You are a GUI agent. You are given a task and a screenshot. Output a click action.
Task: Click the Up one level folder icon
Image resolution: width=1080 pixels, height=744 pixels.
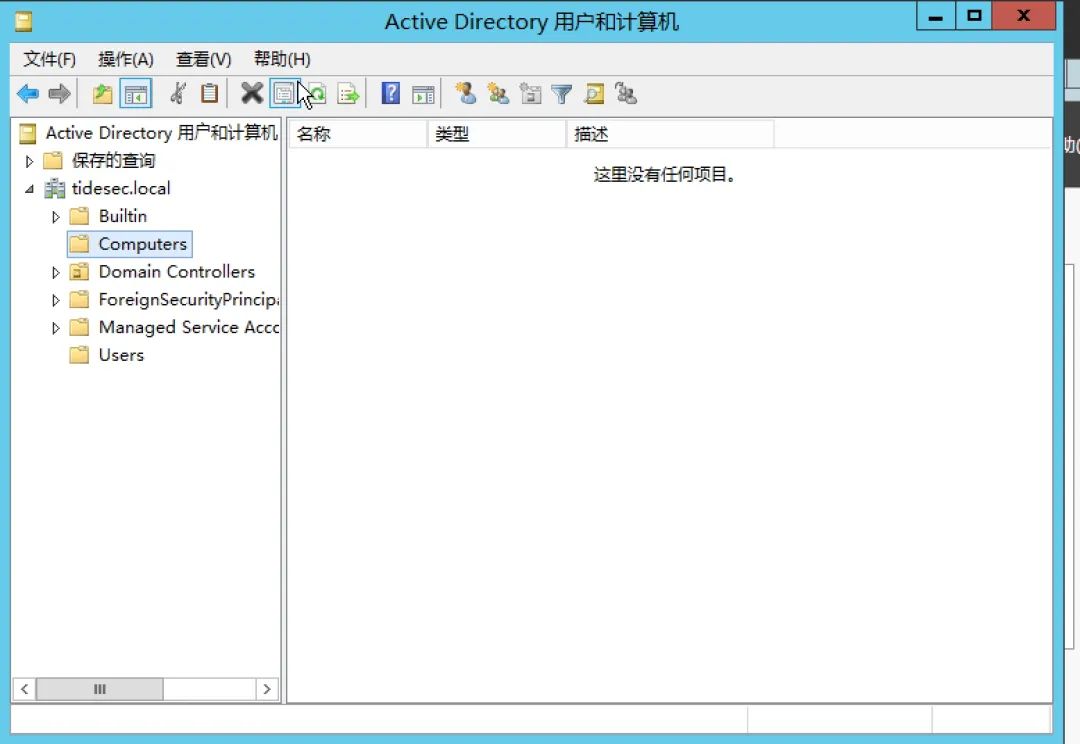[102, 94]
